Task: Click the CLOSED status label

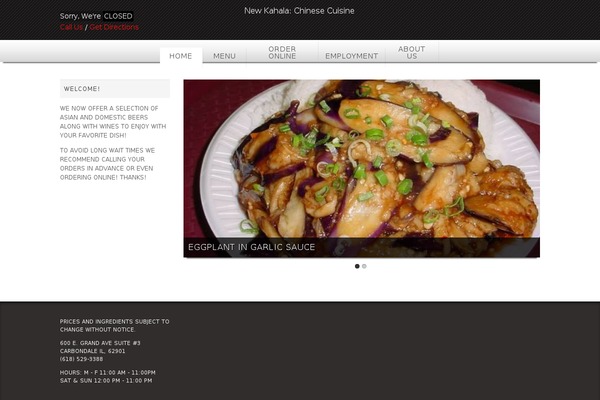Action: (x=118, y=16)
